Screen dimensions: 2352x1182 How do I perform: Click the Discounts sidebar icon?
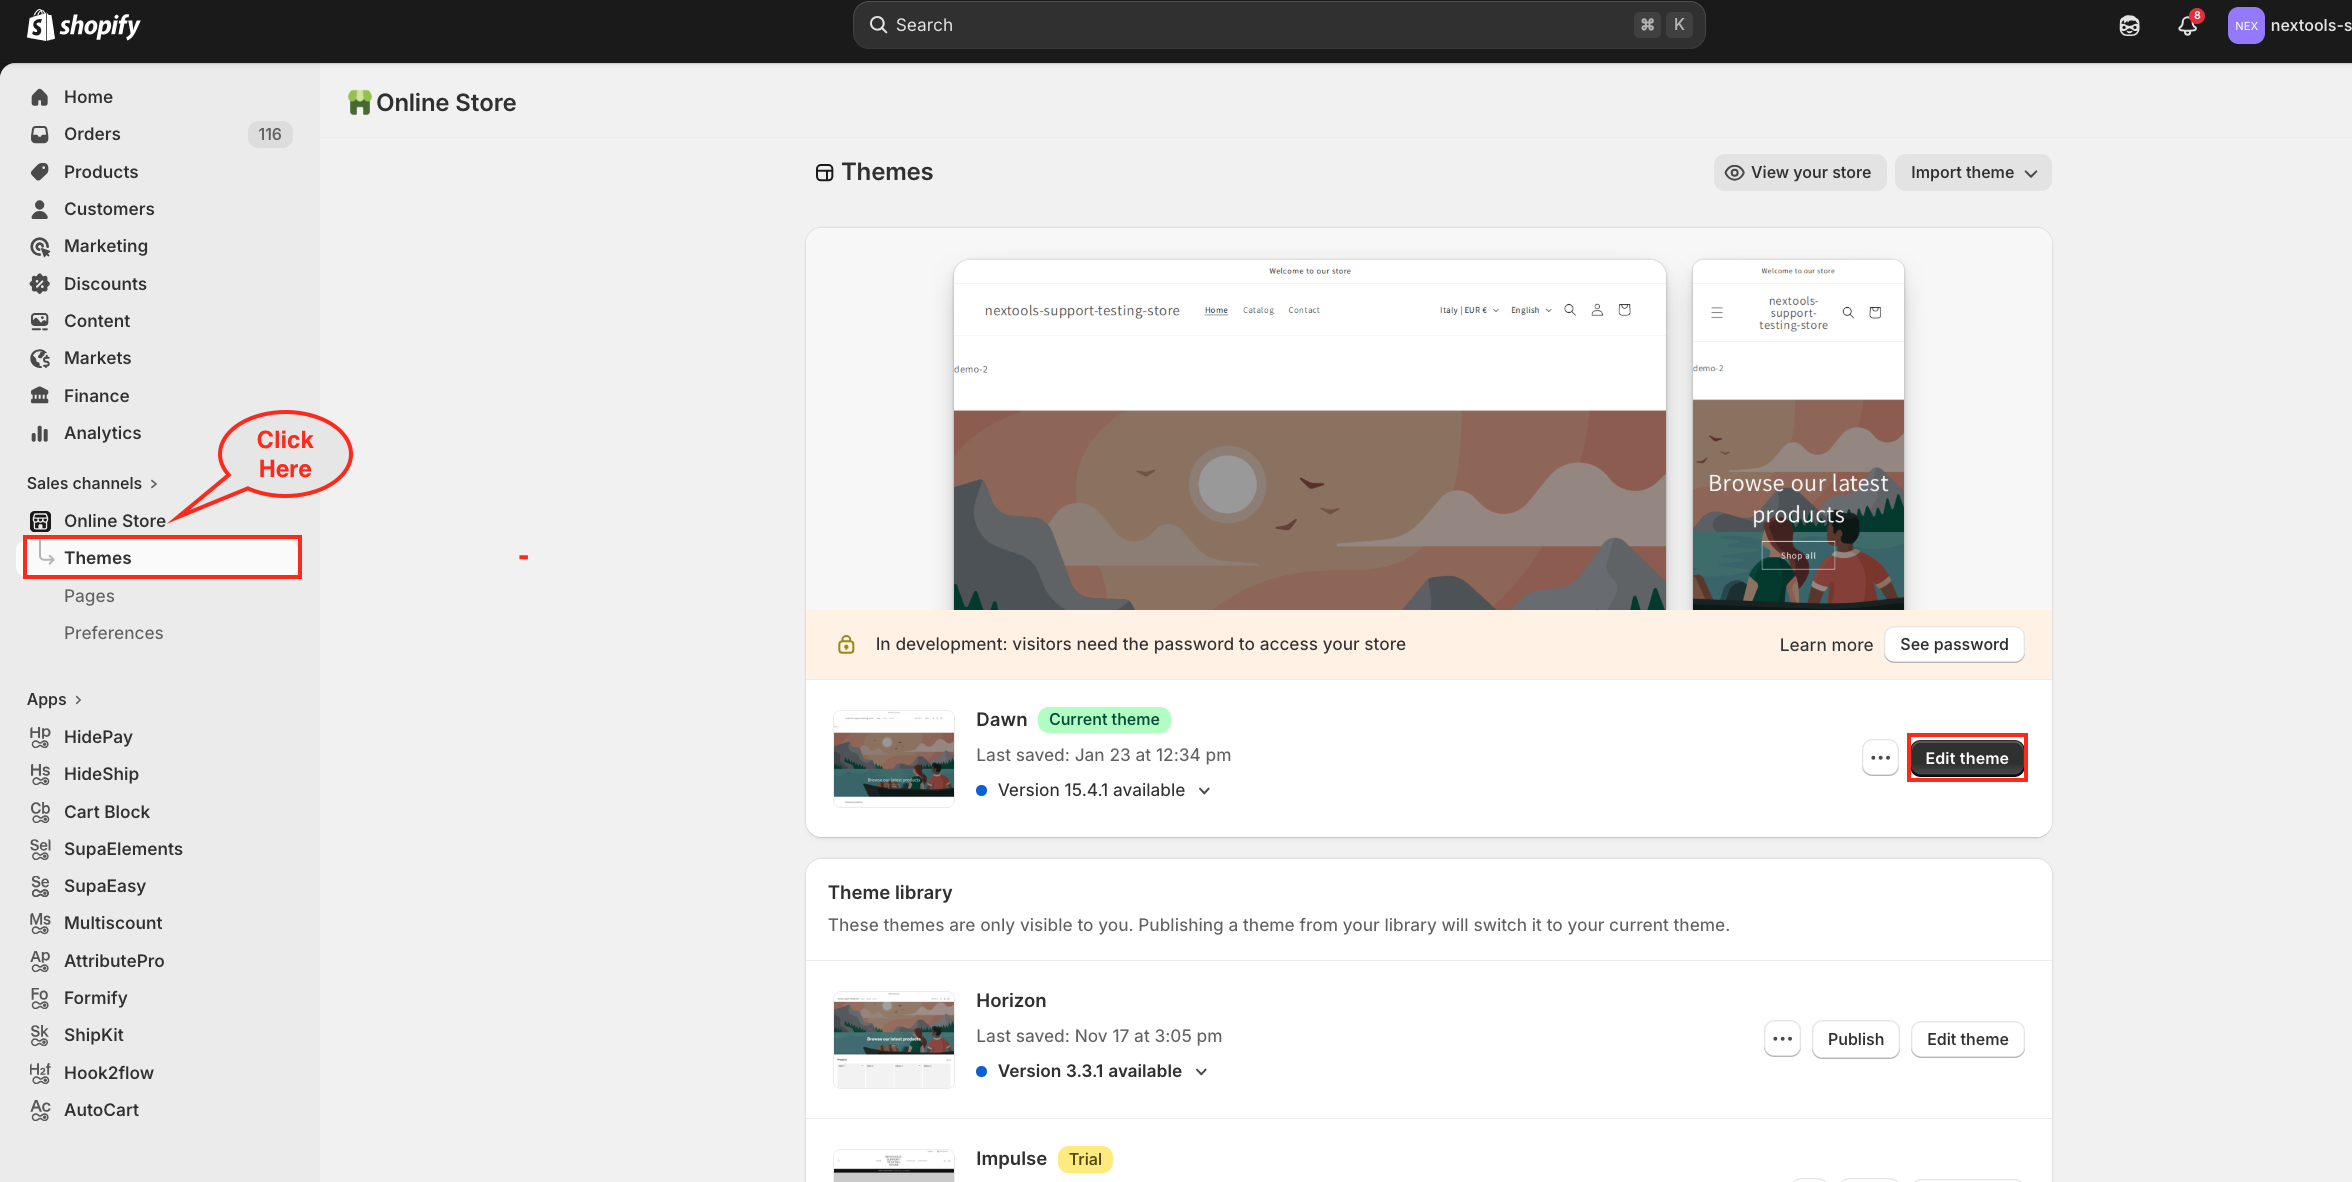(40, 284)
